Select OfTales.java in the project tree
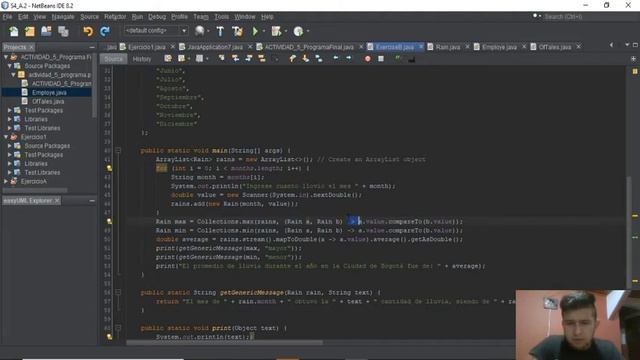The height and width of the screenshot is (360, 640). pos(48,101)
